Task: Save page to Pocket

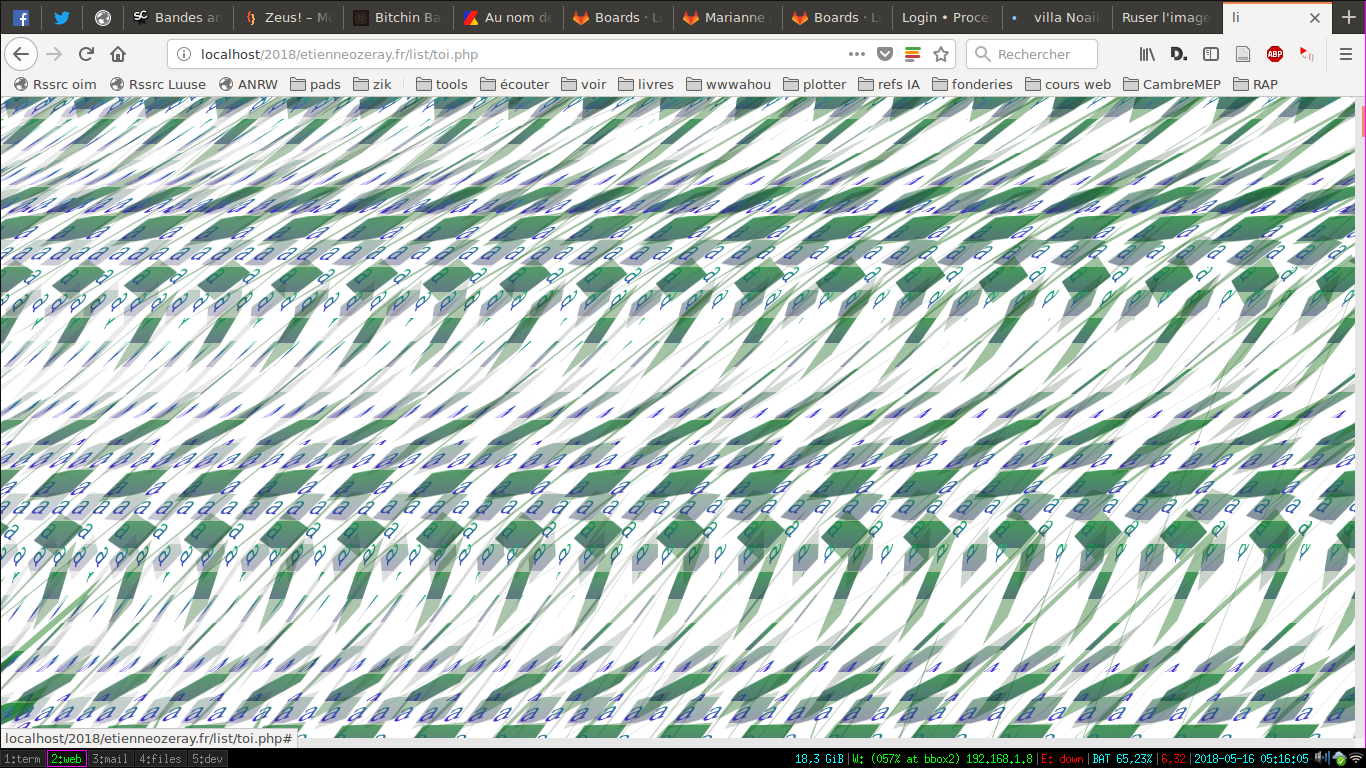Action: tap(885, 54)
